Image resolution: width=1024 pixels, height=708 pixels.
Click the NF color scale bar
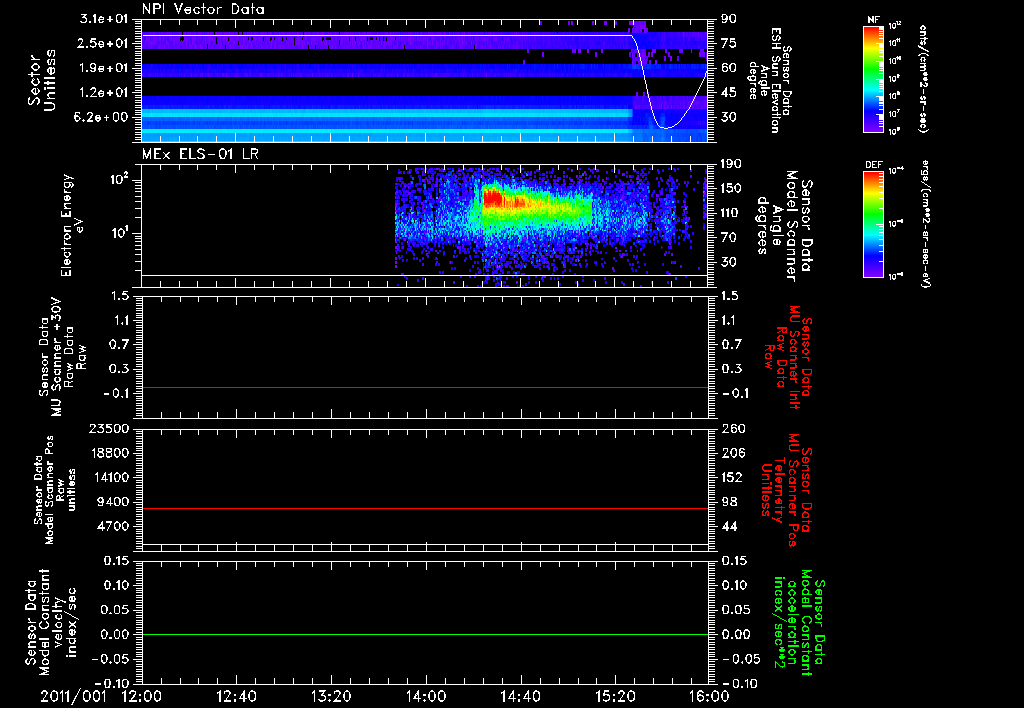[874, 78]
